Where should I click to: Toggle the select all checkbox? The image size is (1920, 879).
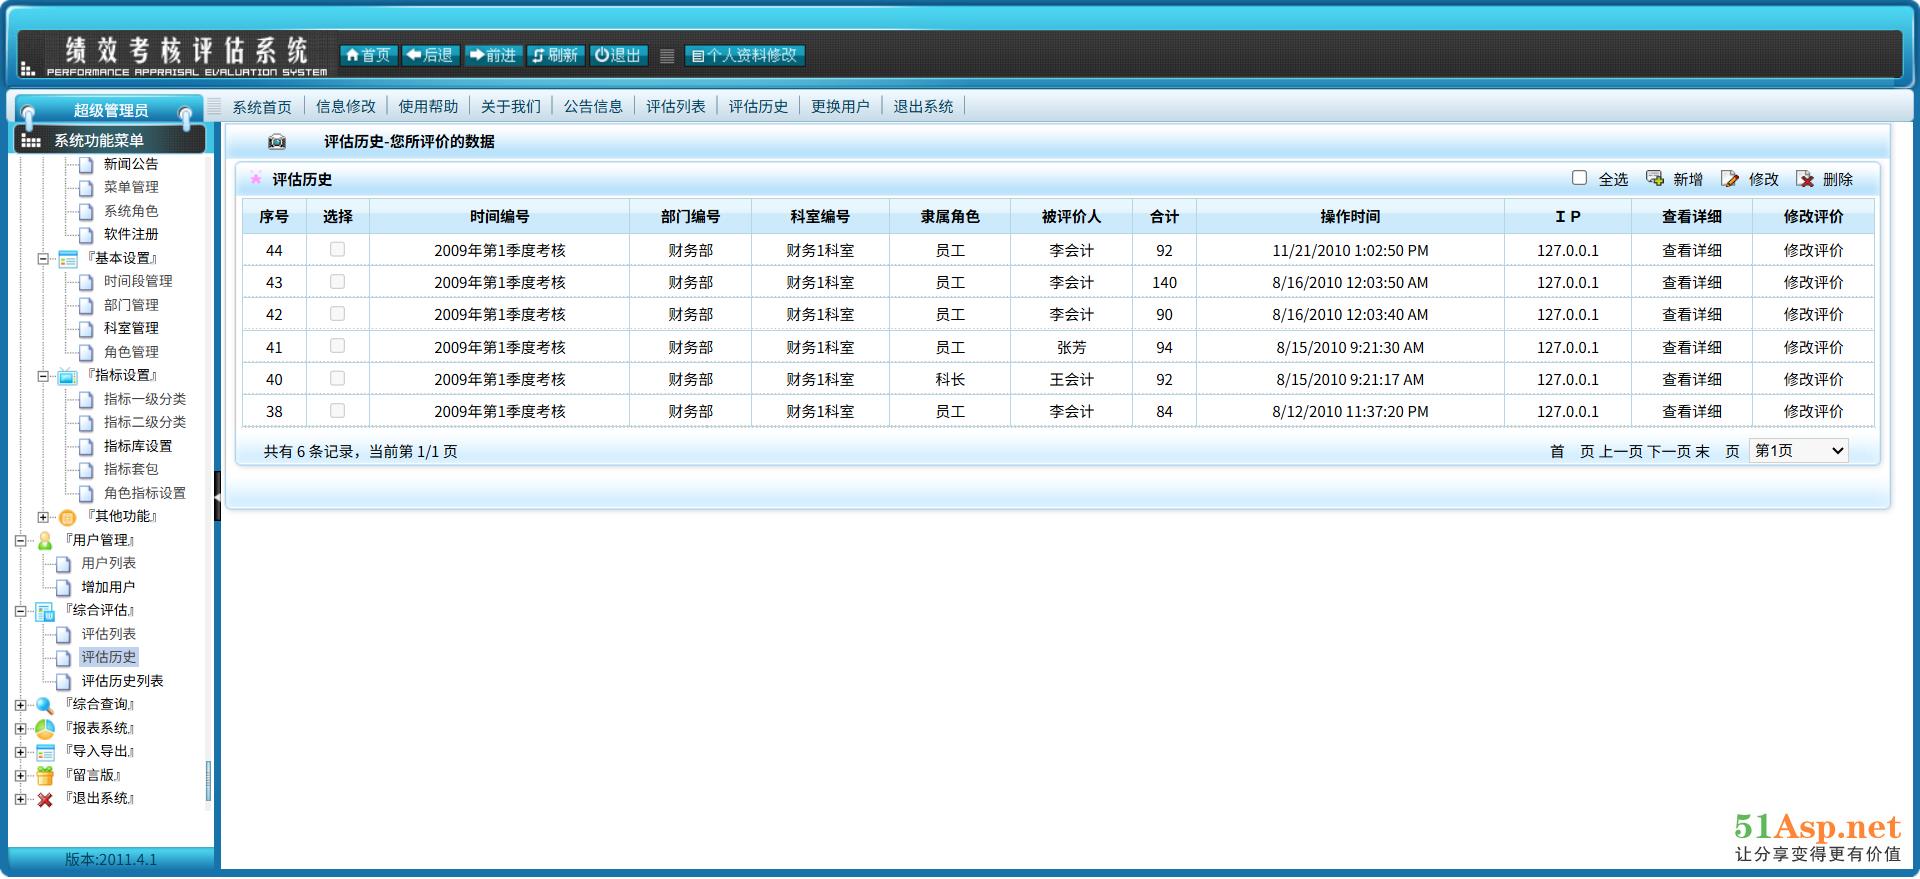click(x=1580, y=178)
